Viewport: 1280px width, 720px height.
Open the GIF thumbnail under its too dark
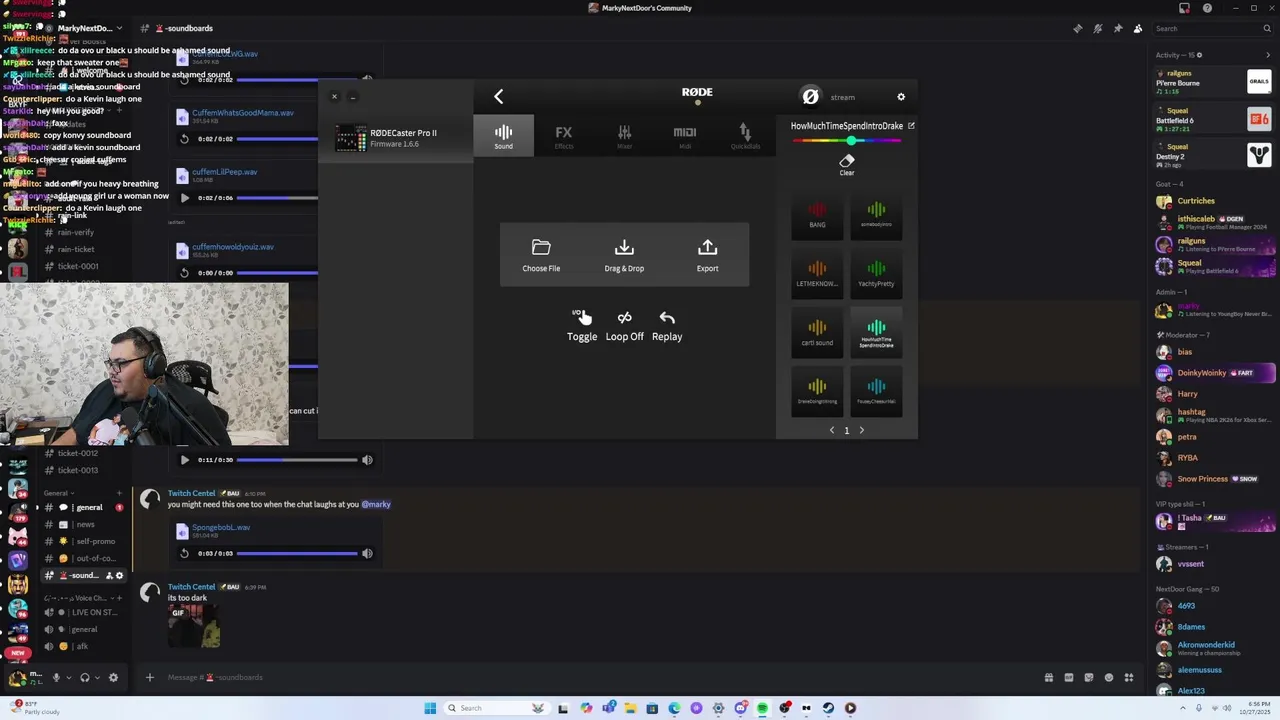tap(194, 626)
